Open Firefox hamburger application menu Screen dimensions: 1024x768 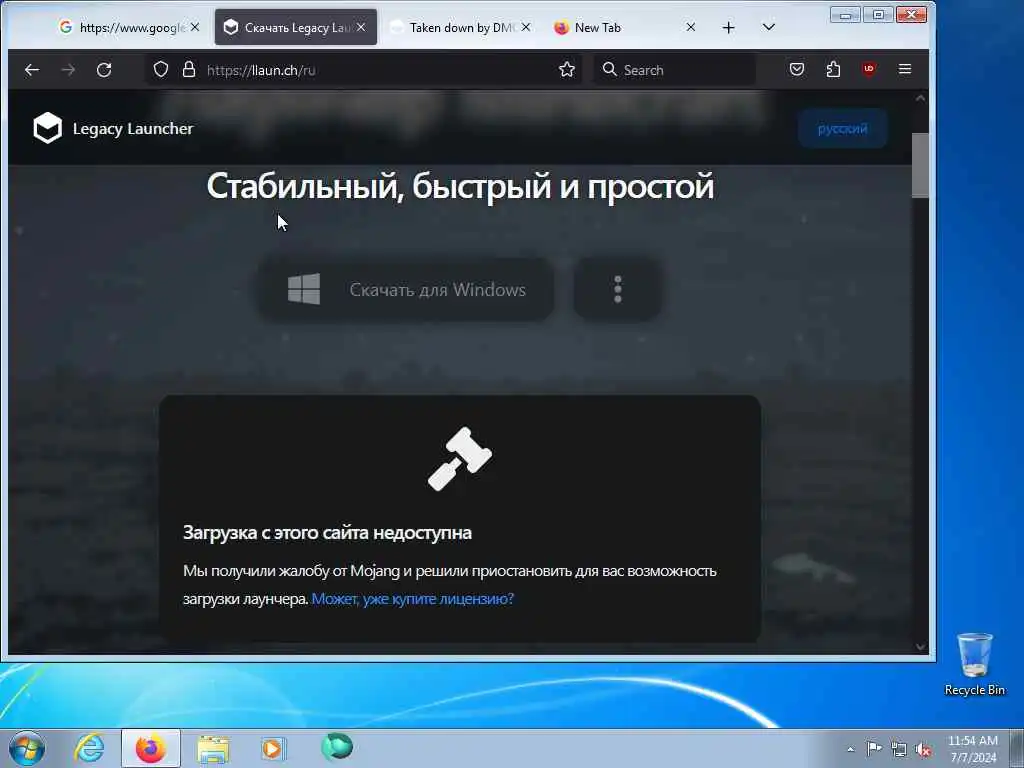904,69
